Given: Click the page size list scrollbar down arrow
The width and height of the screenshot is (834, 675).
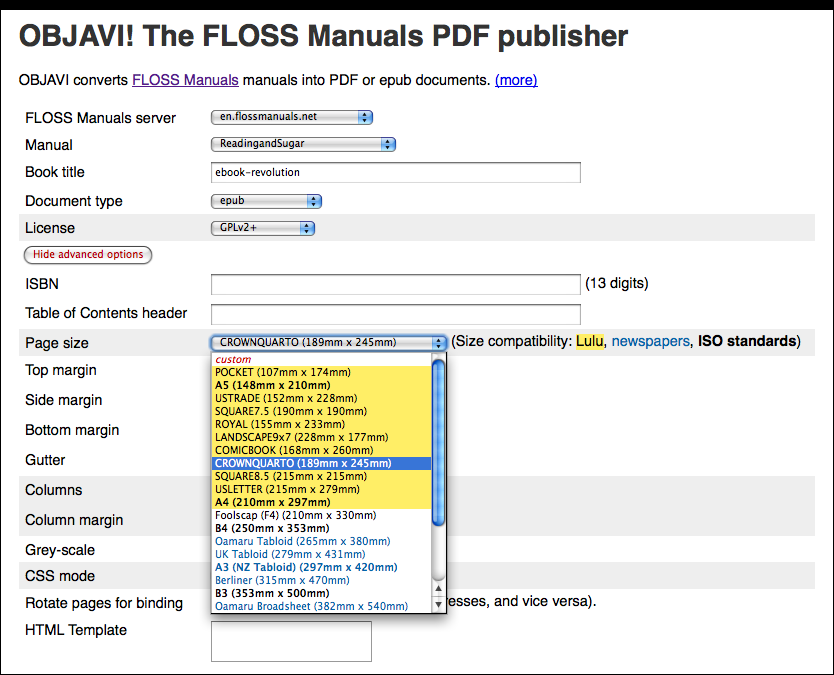Looking at the screenshot, I should (x=437, y=605).
